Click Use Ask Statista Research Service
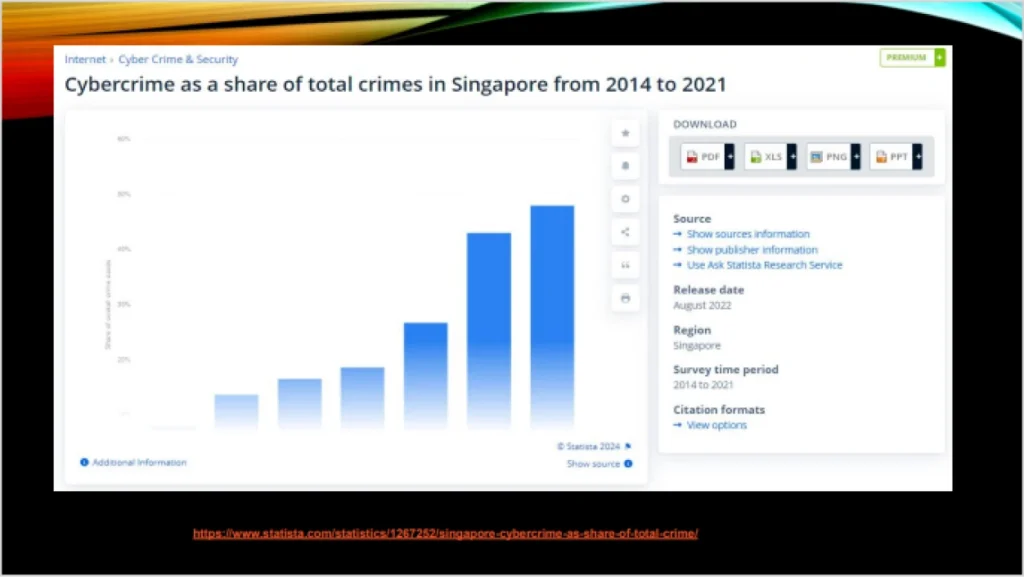 click(x=764, y=265)
